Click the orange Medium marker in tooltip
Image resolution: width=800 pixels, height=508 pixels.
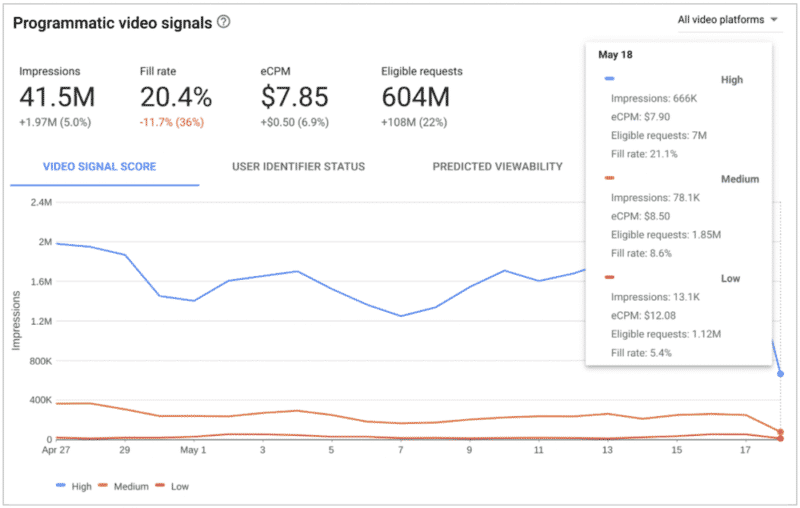click(x=610, y=178)
